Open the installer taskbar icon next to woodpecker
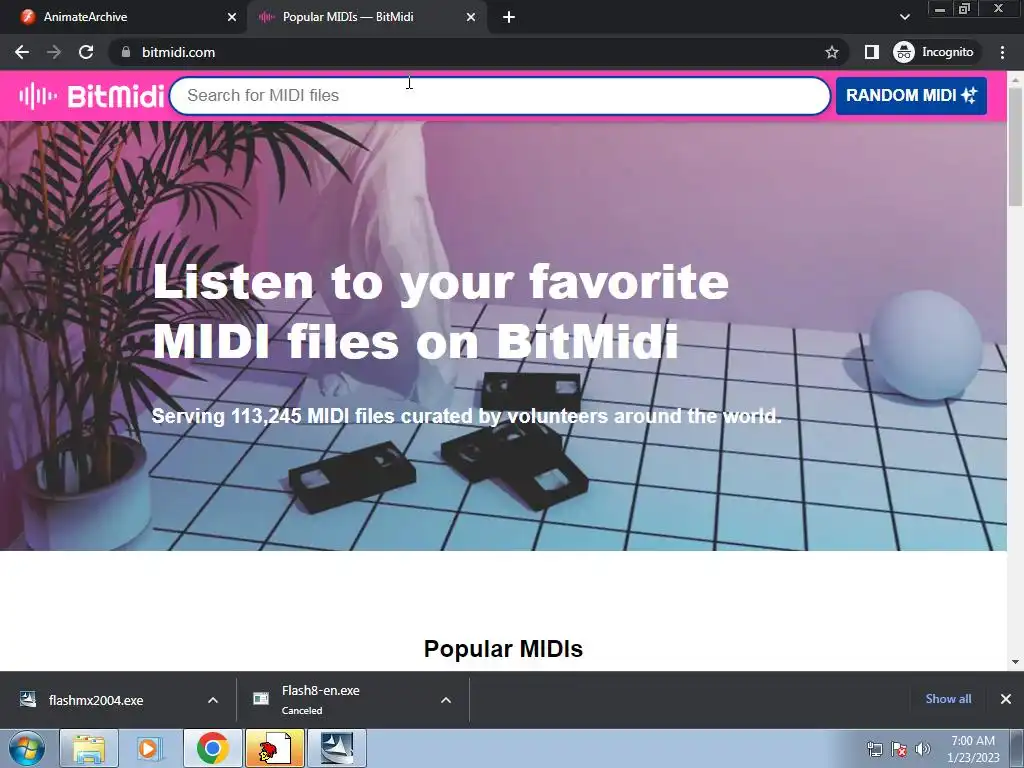 point(337,748)
